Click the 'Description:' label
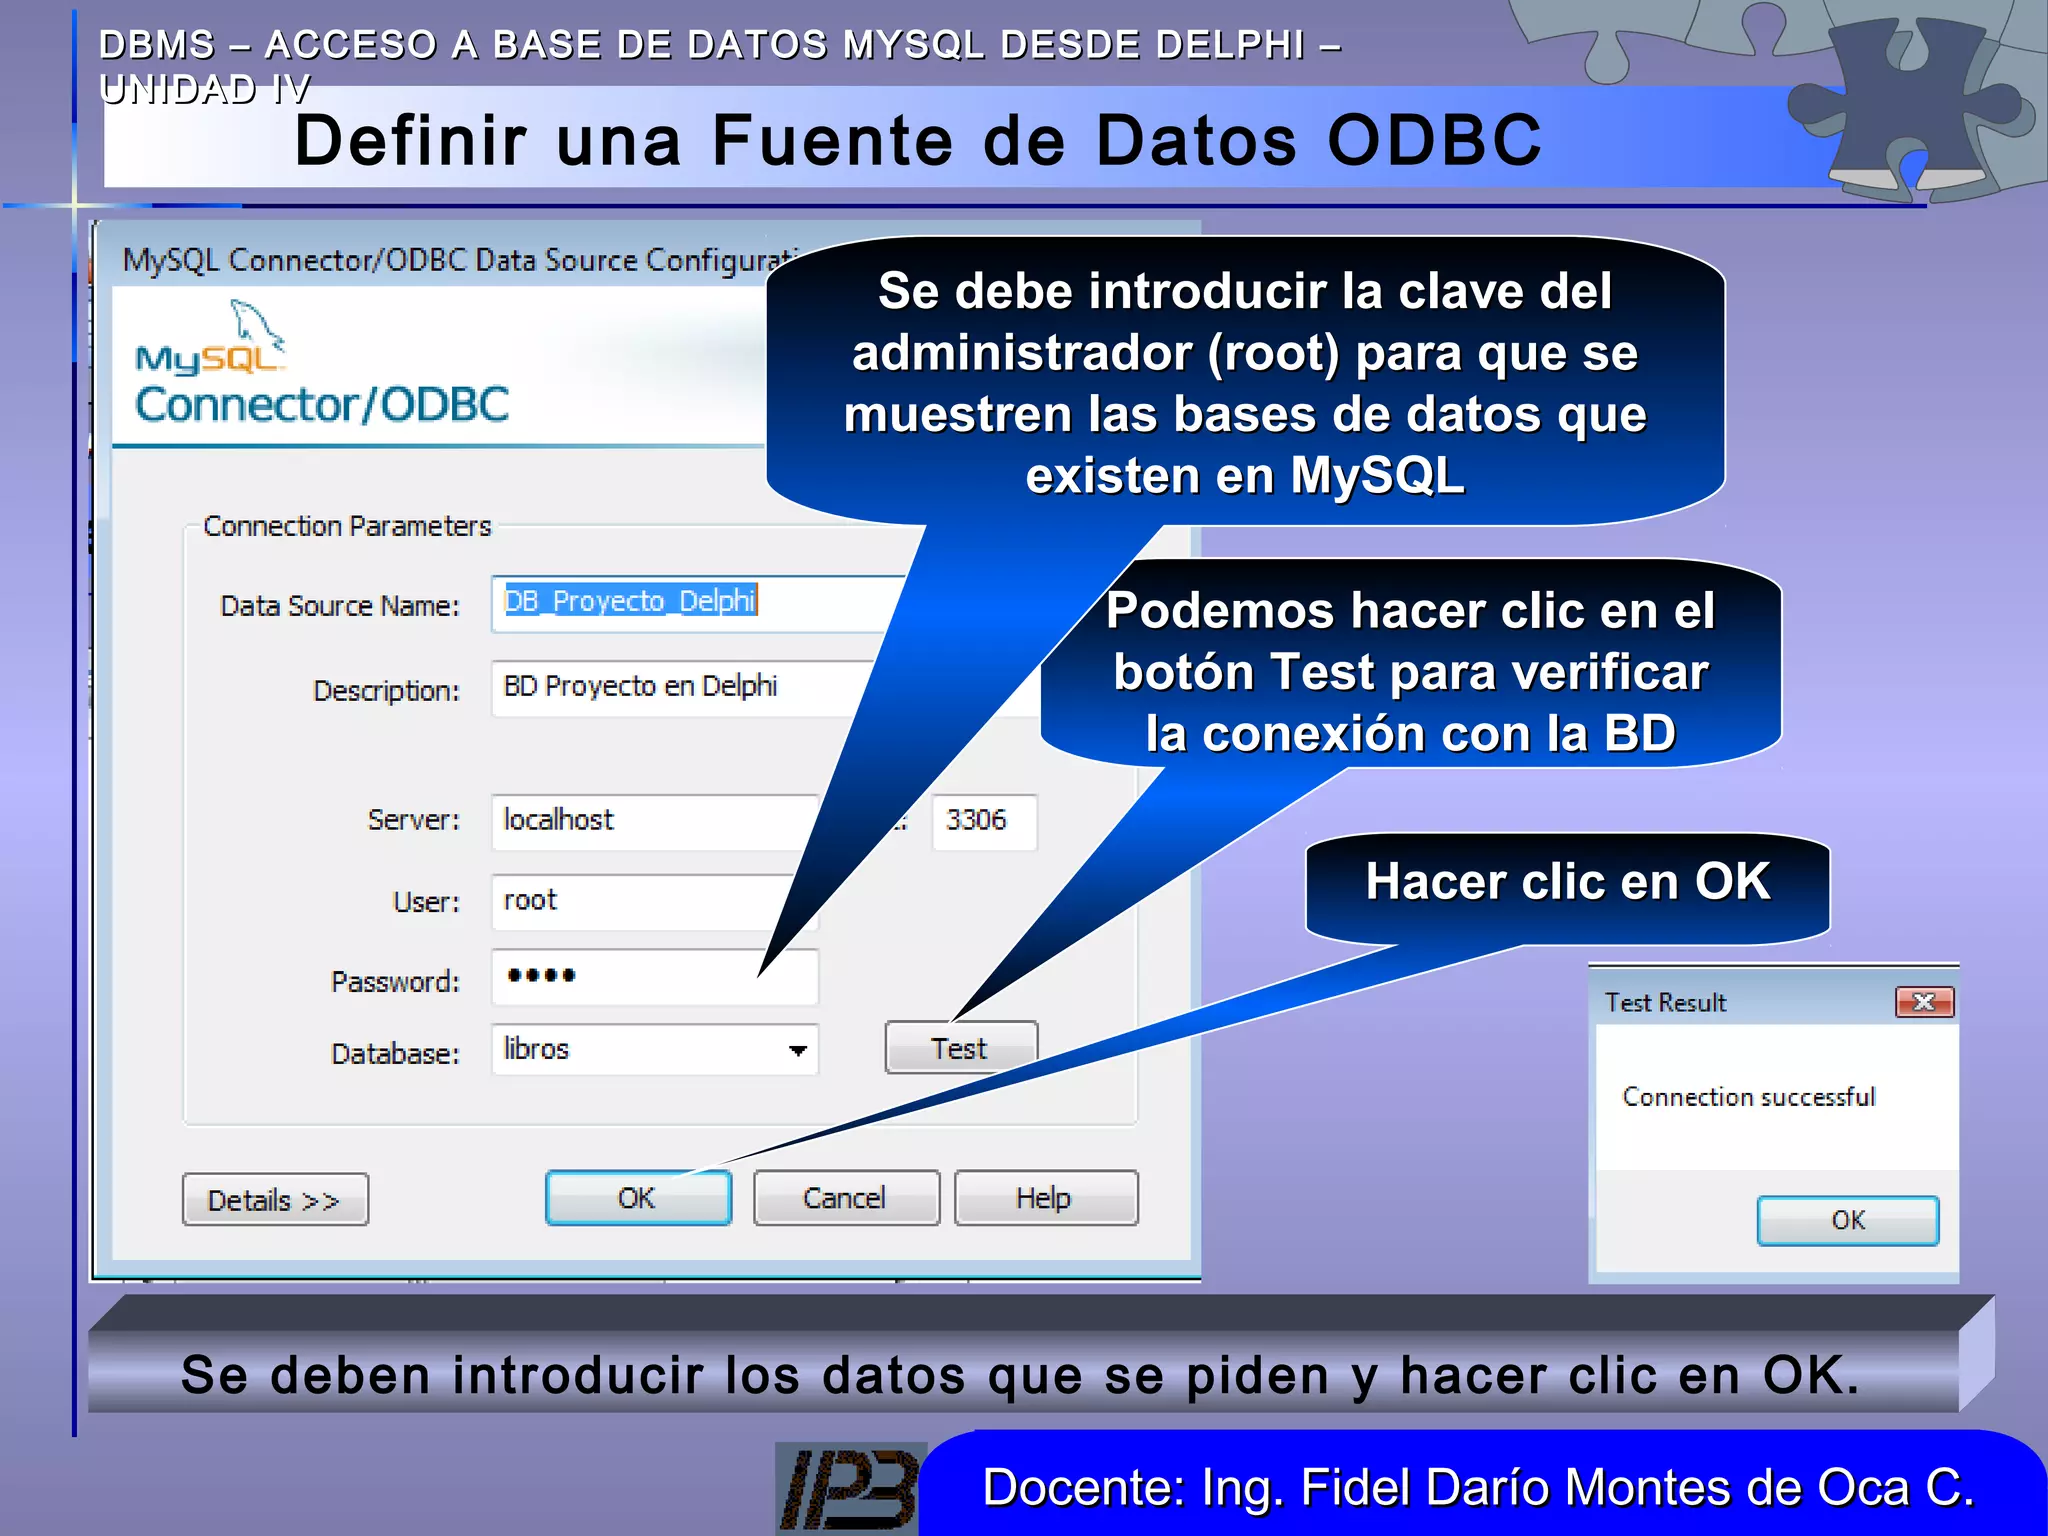This screenshot has width=2048, height=1536. coord(387,691)
